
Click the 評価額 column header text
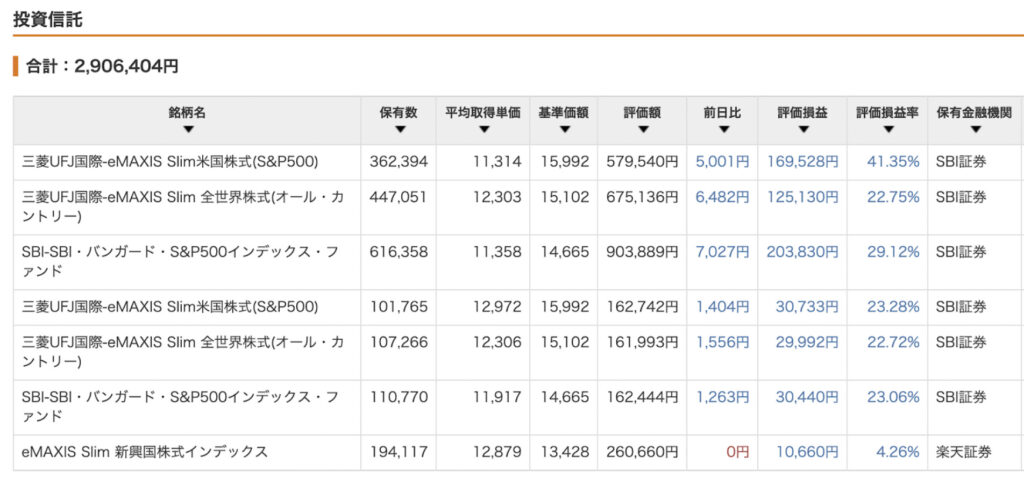(x=642, y=112)
